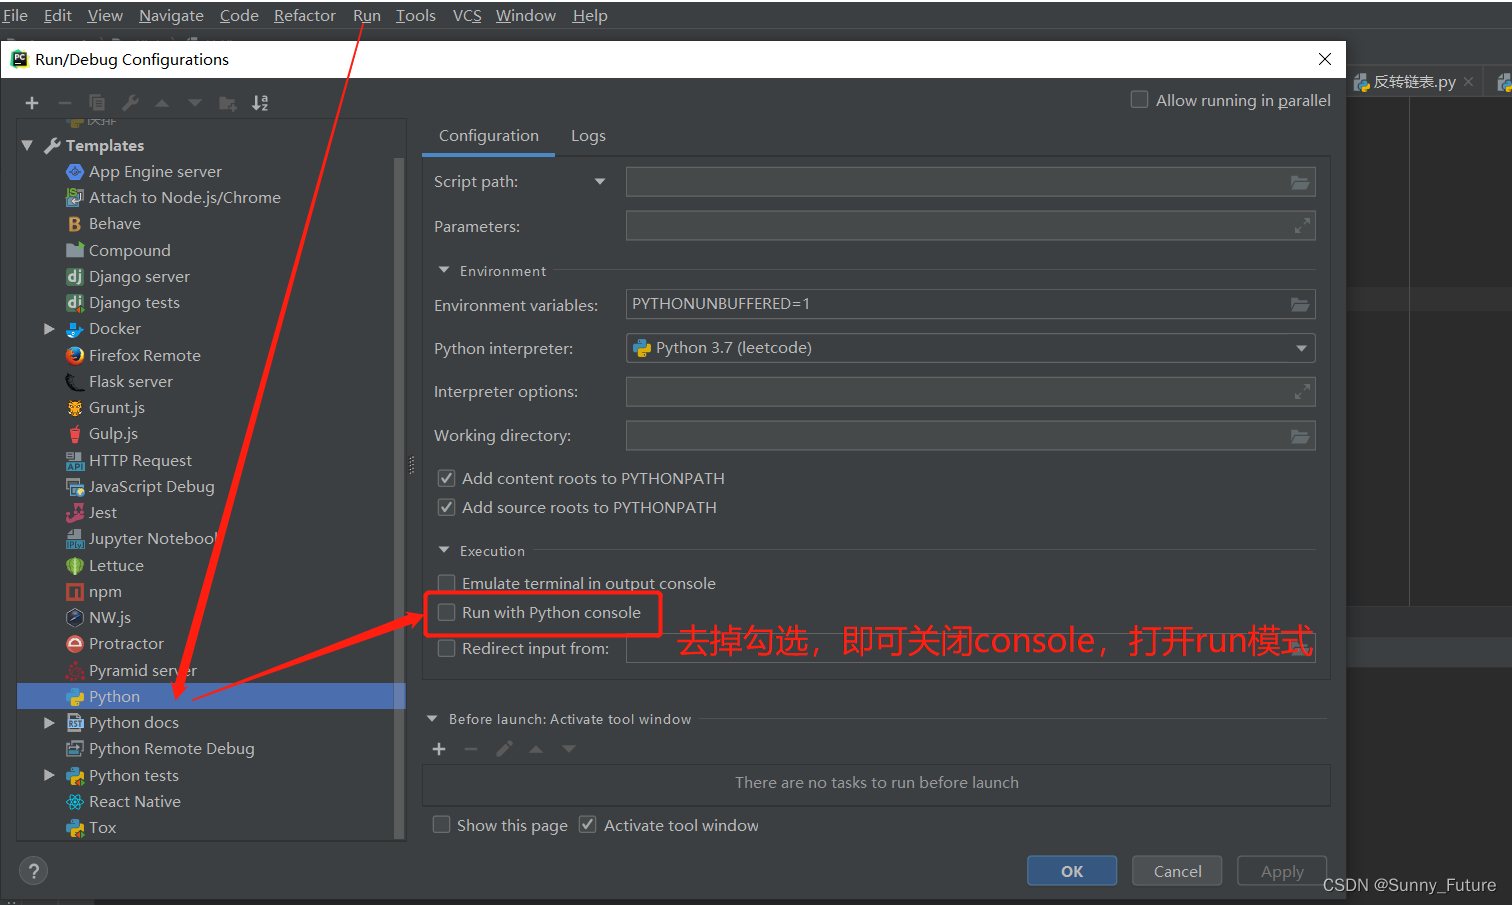Open the Navigate menu
The image size is (1512, 905).
click(171, 16)
